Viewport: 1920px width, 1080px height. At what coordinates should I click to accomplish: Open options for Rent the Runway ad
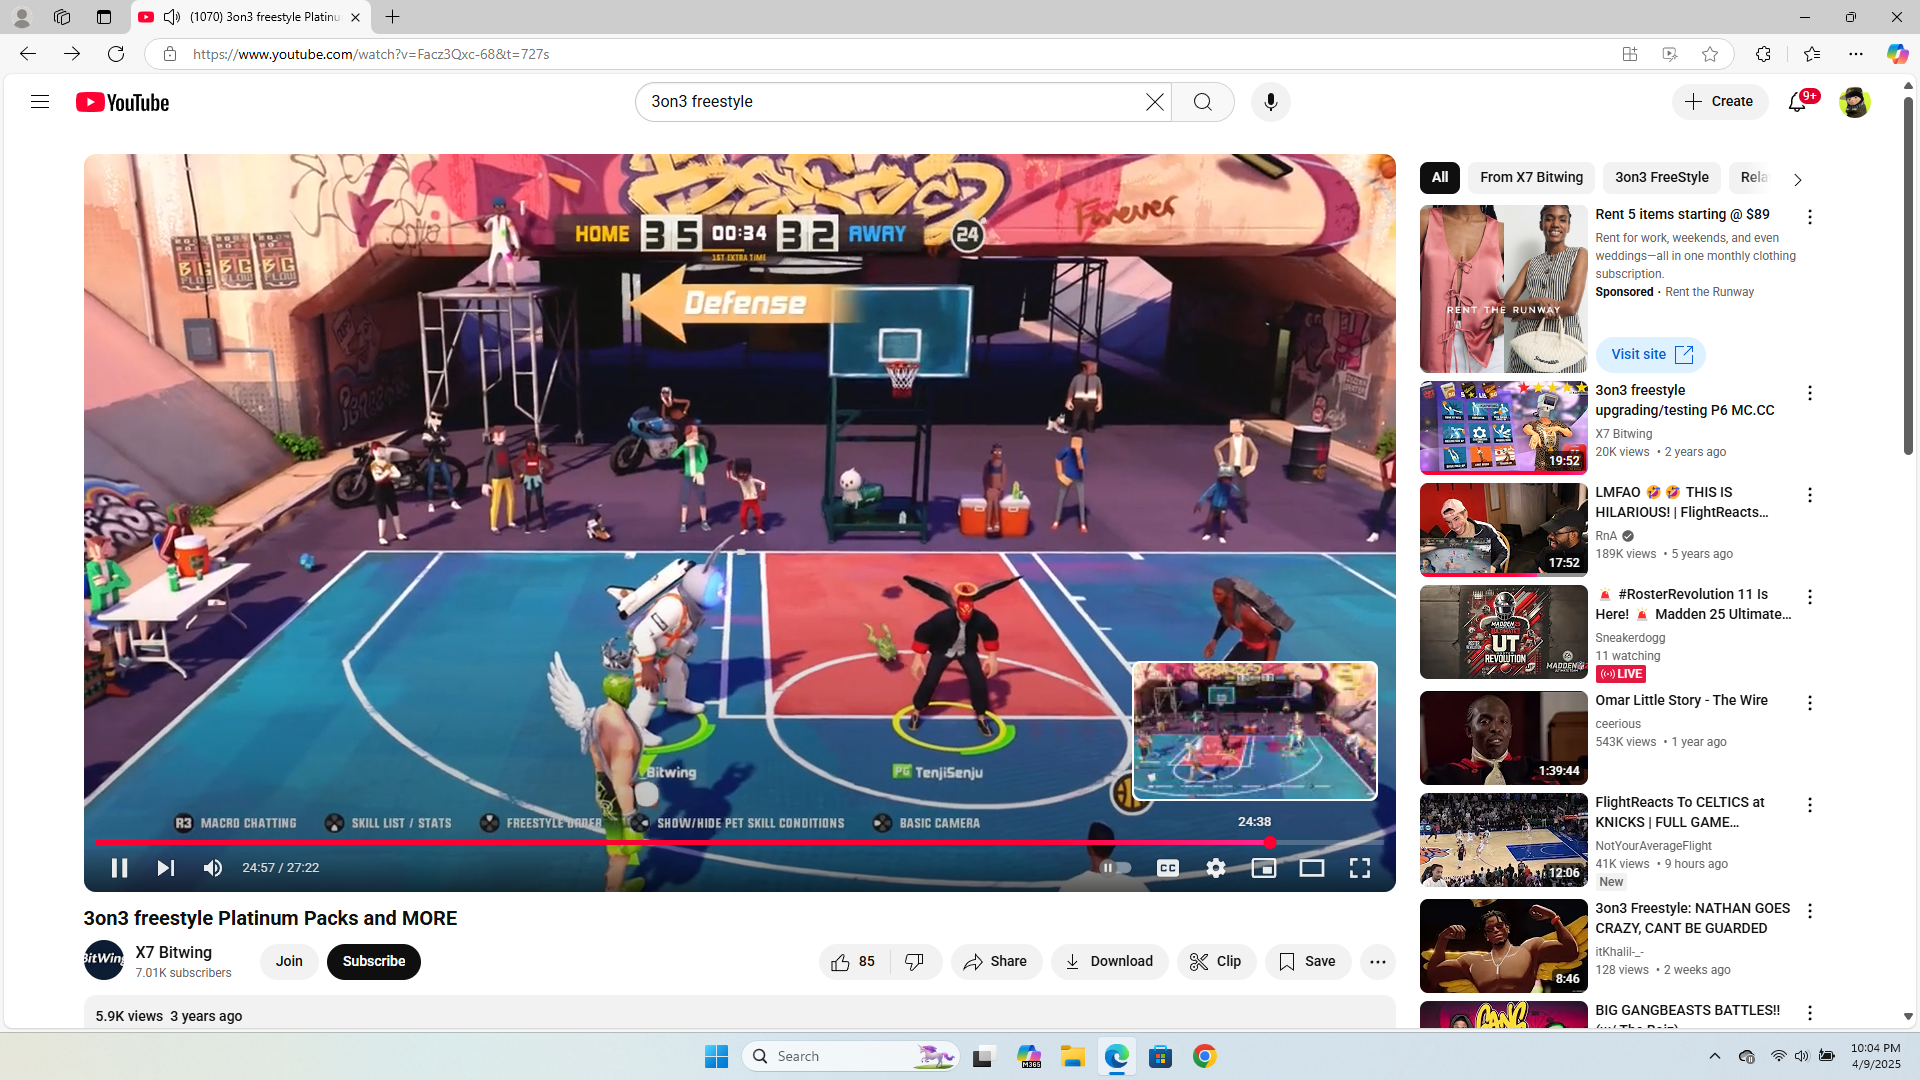pos(1809,217)
